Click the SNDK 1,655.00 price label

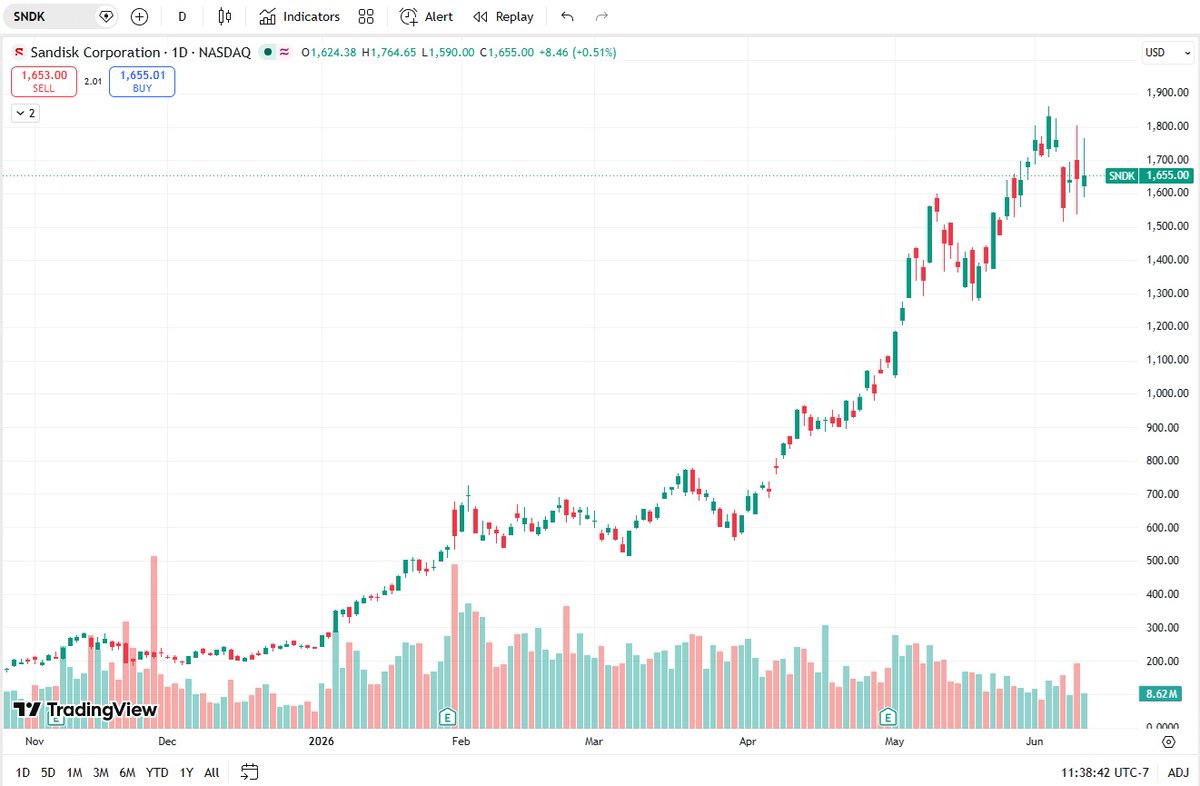(1149, 176)
